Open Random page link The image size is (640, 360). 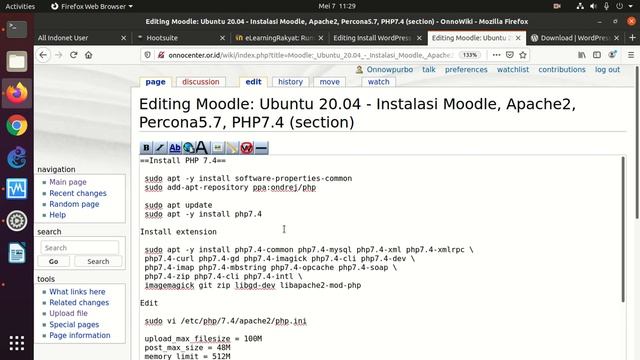click(74, 204)
